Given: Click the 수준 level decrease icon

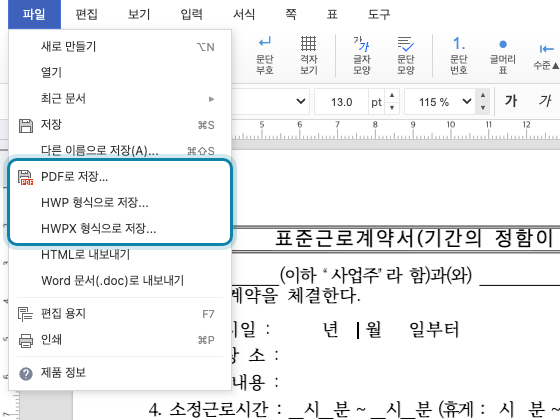Looking at the screenshot, I should tap(546, 55).
